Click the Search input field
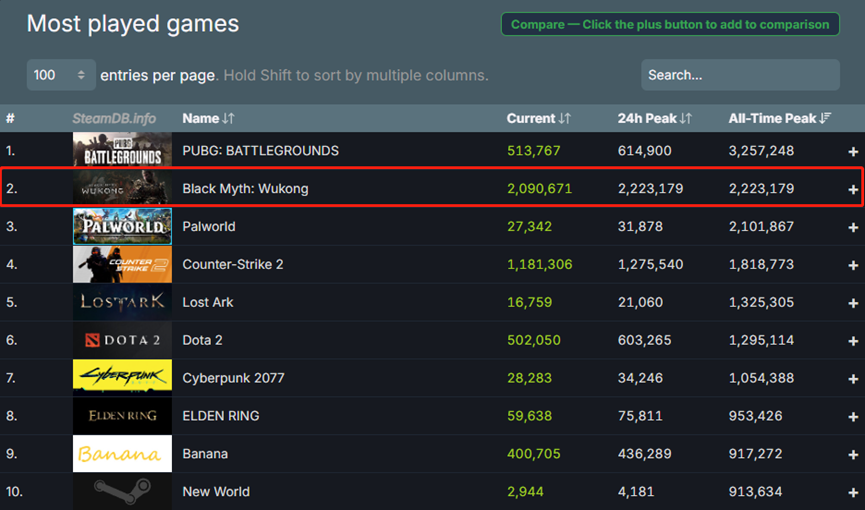The image size is (865, 510). click(740, 75)
